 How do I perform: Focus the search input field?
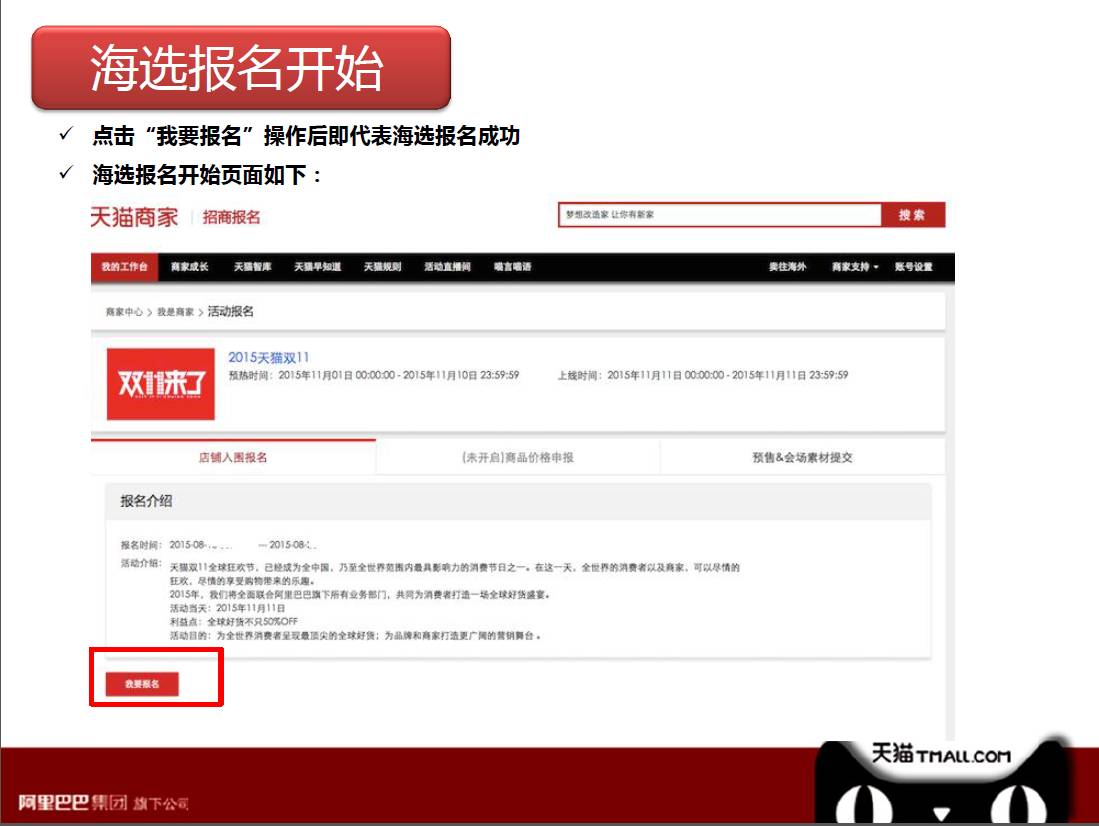coord(720,215)
